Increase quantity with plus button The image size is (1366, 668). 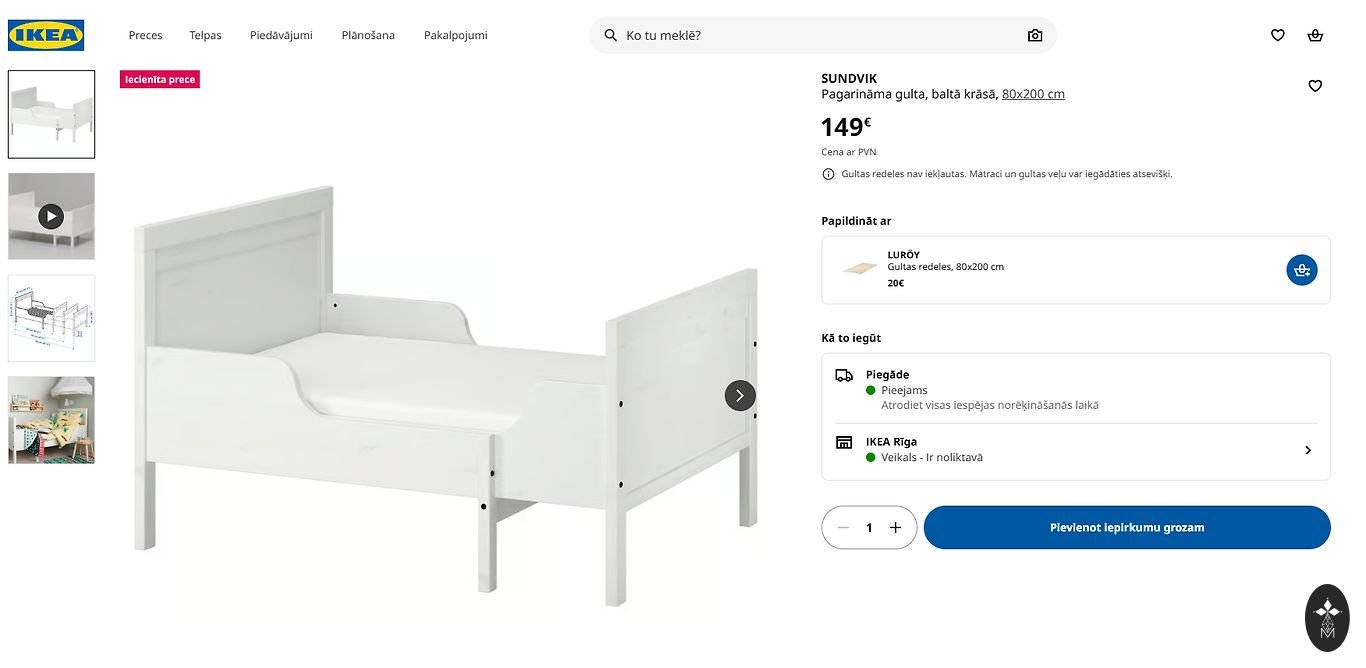click(895, 528)
